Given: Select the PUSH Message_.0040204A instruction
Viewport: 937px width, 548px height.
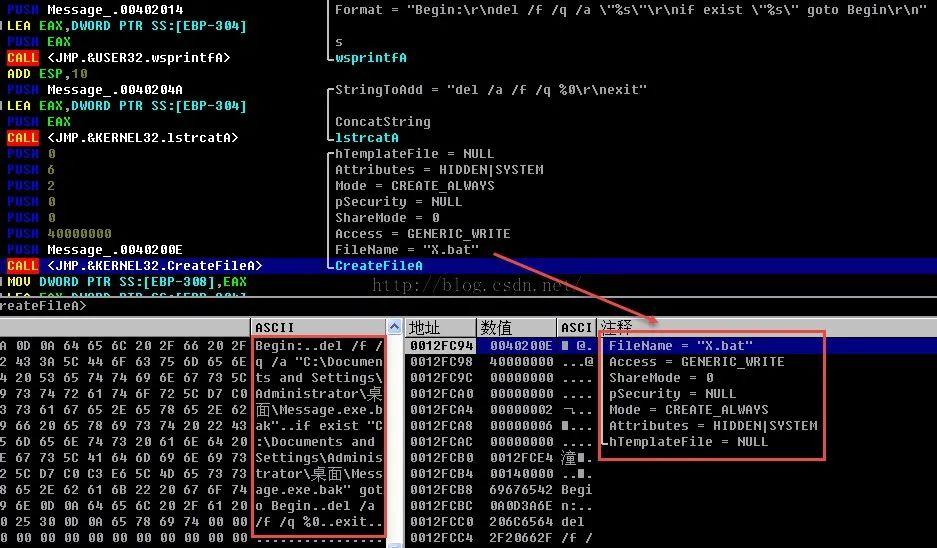Looking at the screenshot, I should 95,90.
